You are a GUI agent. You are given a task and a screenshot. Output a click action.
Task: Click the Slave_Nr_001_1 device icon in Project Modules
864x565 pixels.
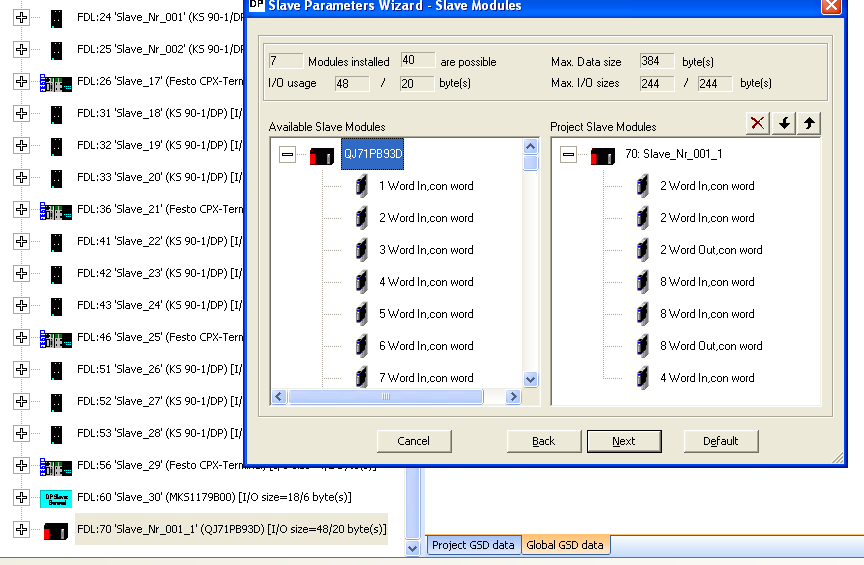[x=603, y=155]
